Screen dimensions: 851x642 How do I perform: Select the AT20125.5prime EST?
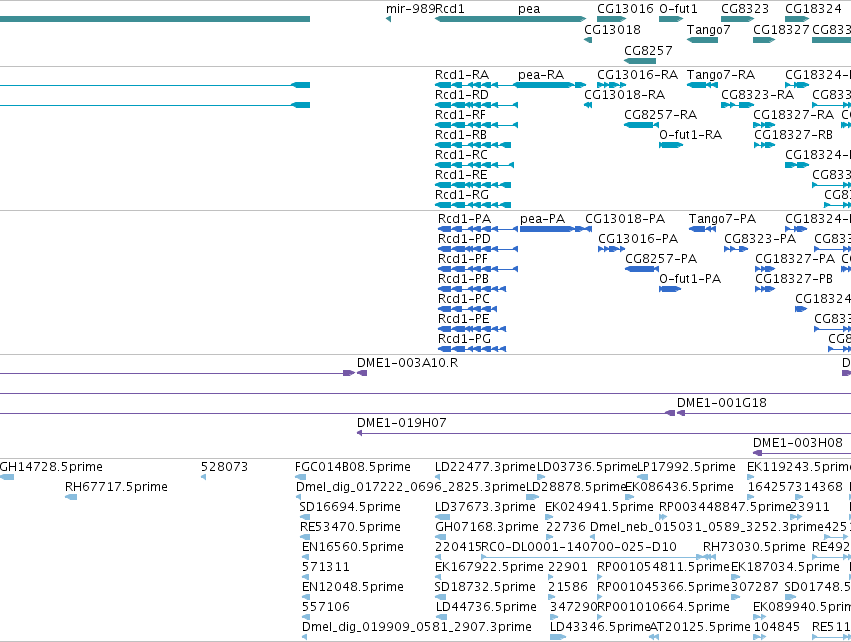(654, 637)
